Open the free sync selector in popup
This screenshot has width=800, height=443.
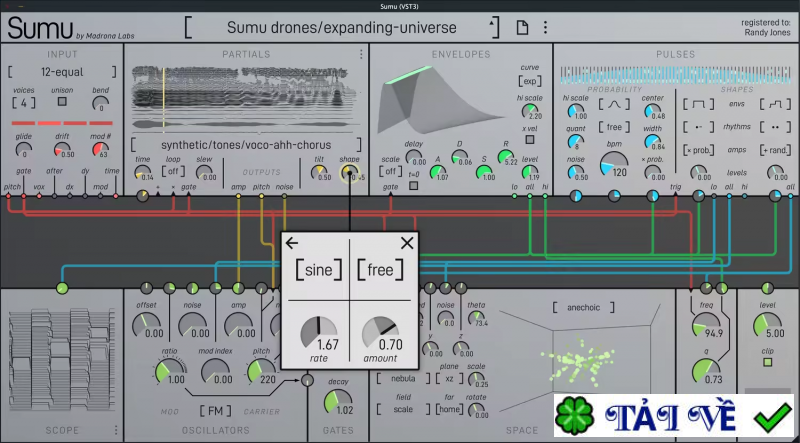[x=380, y=269]
